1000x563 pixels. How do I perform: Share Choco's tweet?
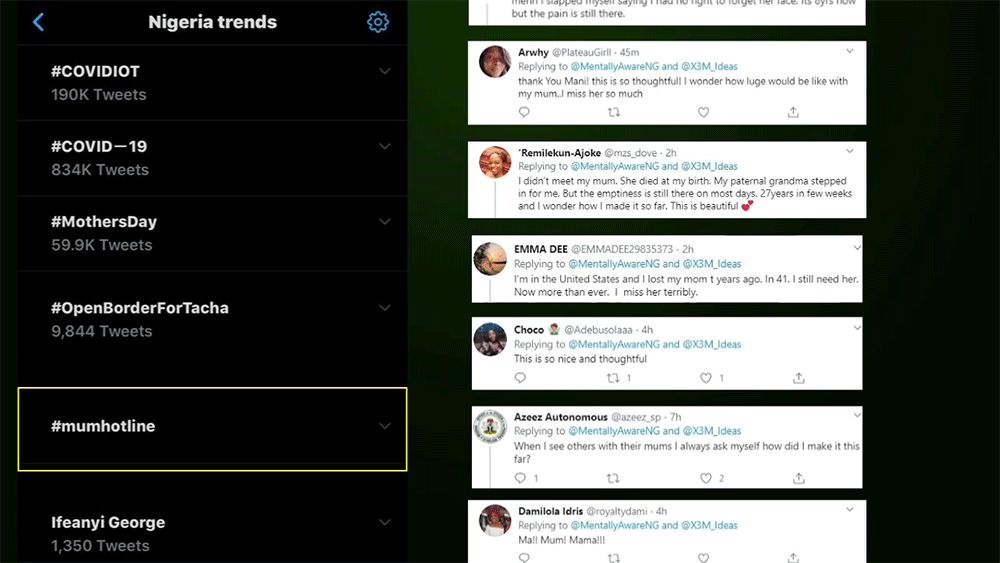point(798,378)
